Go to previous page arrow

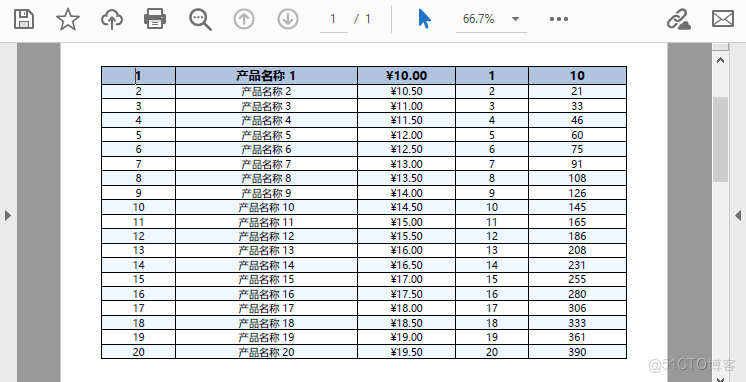pyautogui.click(x=244, y=20)
